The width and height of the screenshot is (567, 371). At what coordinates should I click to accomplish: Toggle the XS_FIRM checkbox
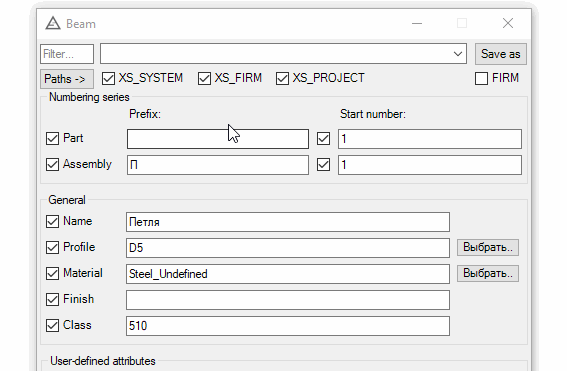(x=204, y=78)
